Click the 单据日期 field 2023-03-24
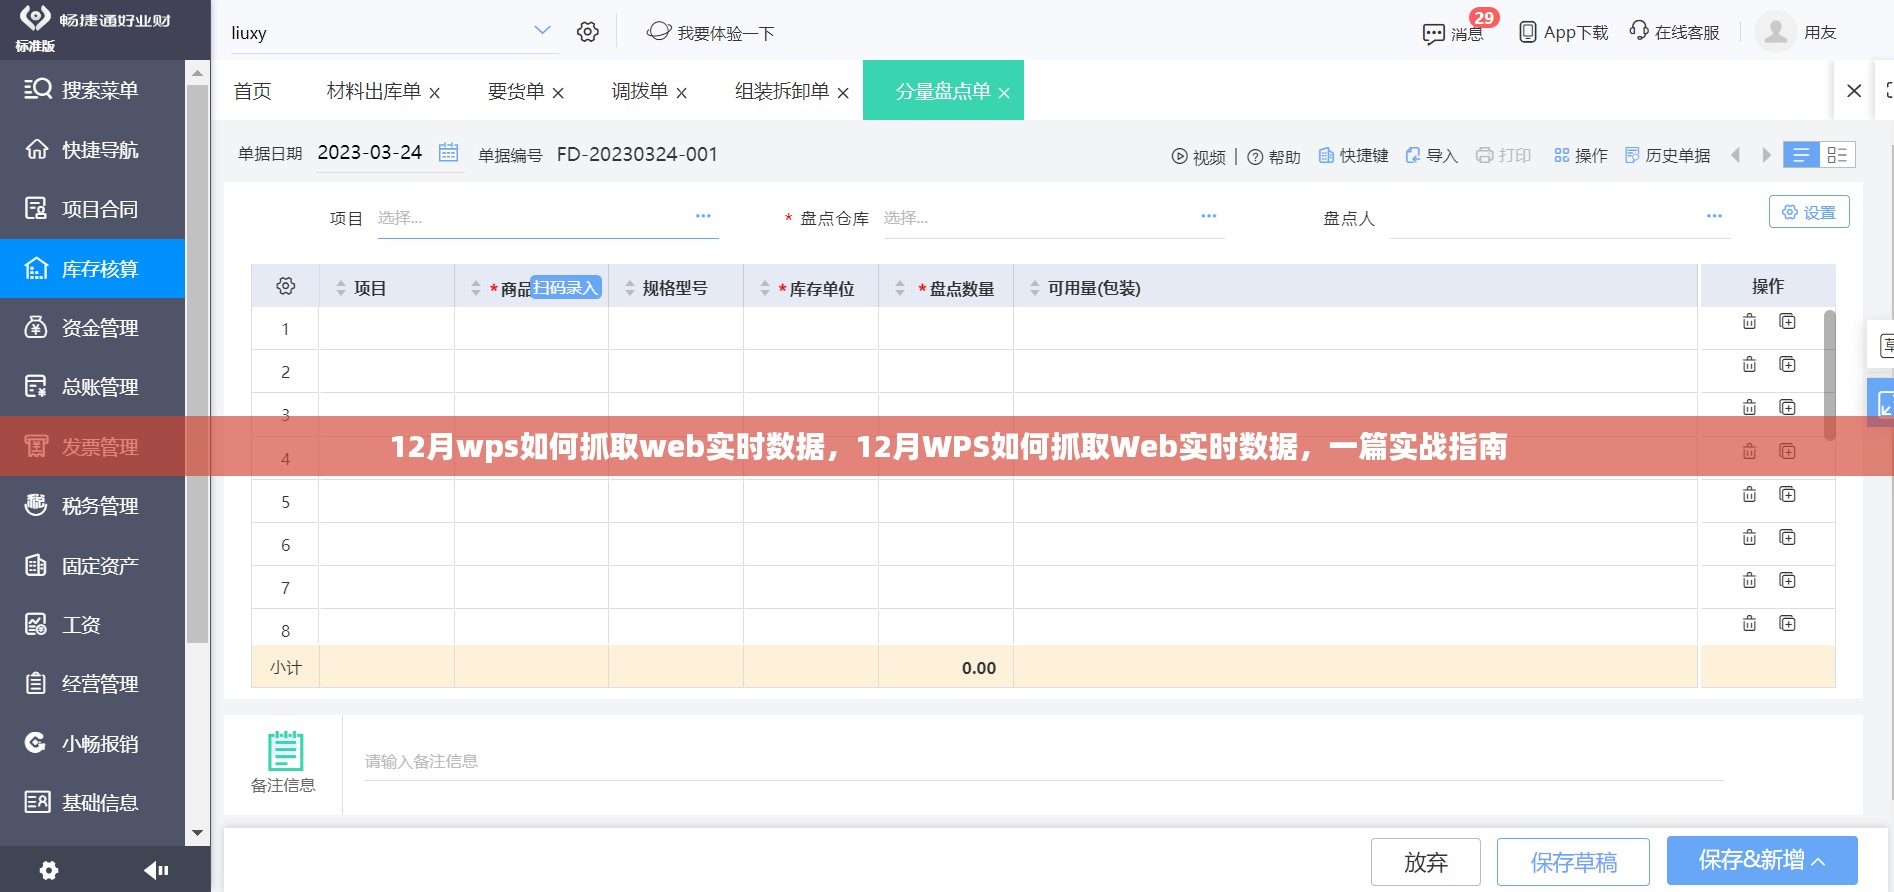Image resolution: width=1894 pixels, height=892 pixels. pyautogui.click(x=370, y=152)
